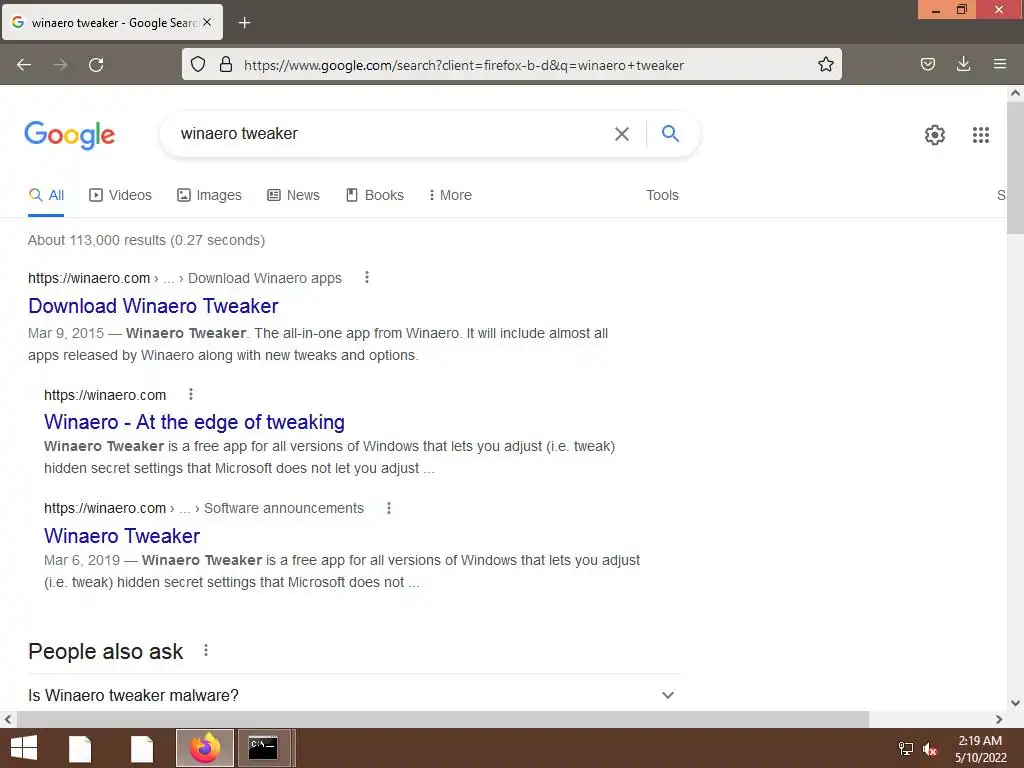Bookmark this page with star

[825, 64]
